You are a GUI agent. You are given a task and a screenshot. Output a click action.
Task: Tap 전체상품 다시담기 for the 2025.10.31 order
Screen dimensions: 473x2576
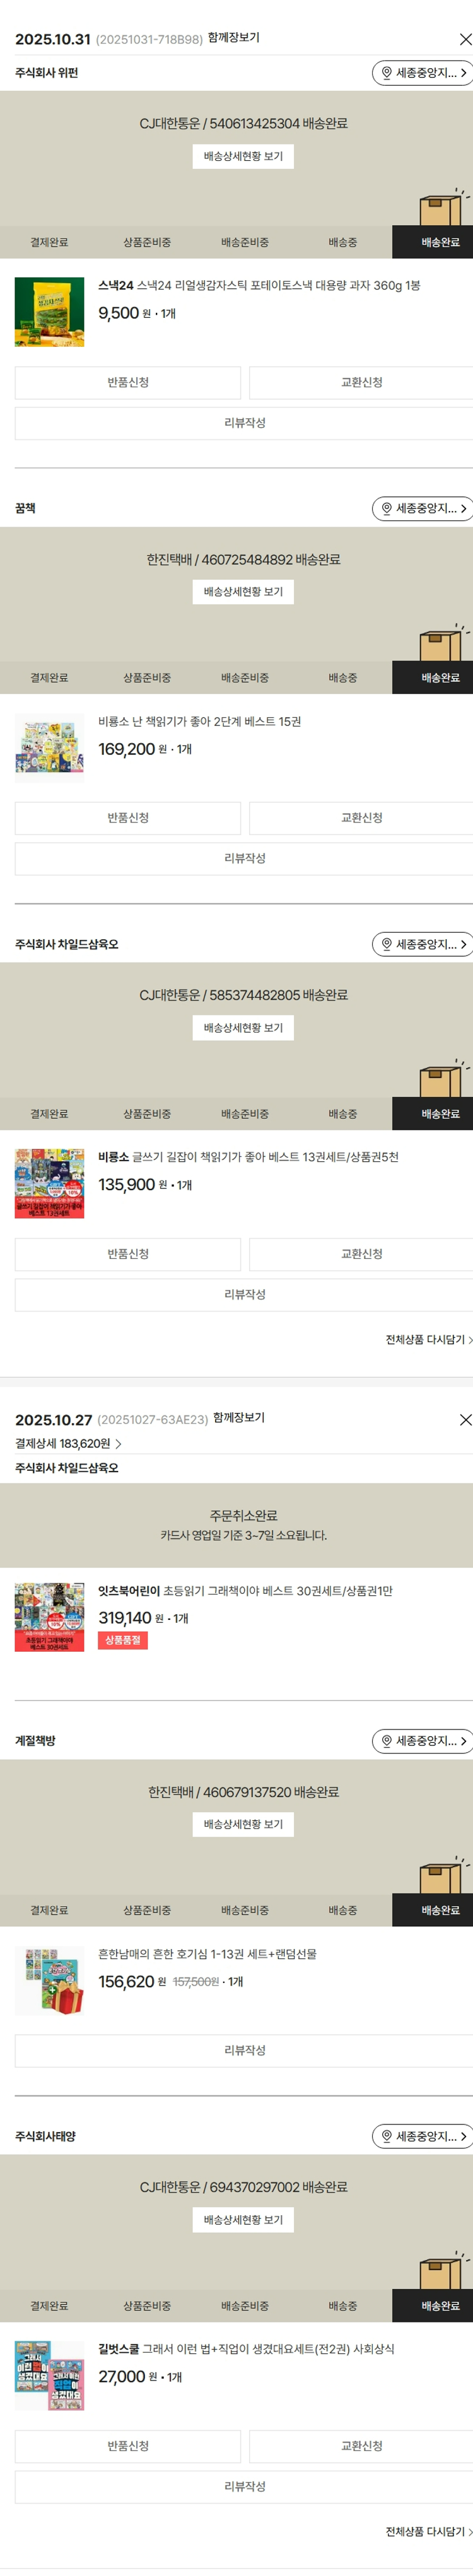[x=428, y=1340]
